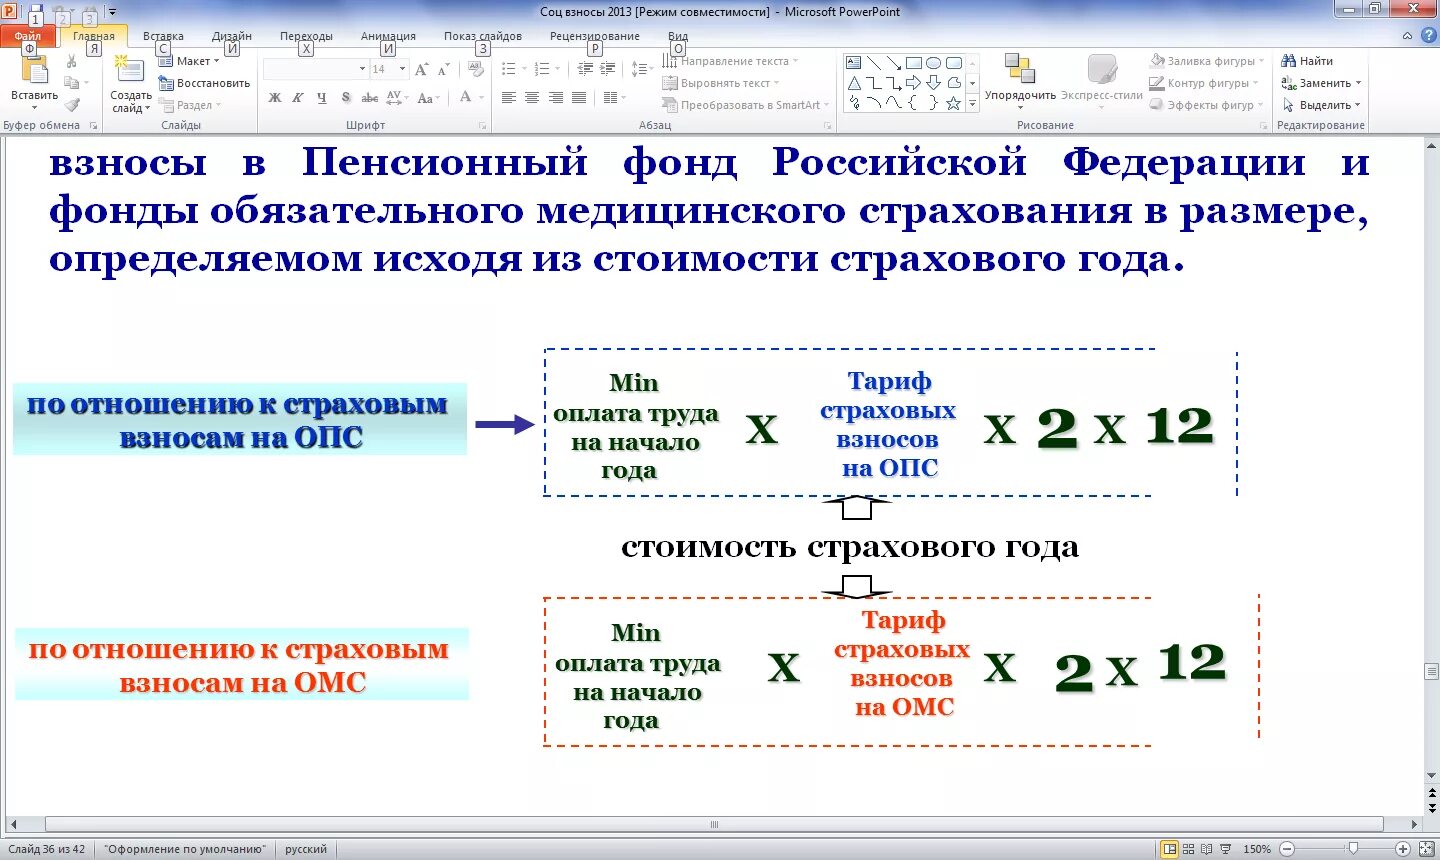This screenshot has height=860, width=1440.
Task: Expand the shapes gallery More arrow
Action: 972,104
